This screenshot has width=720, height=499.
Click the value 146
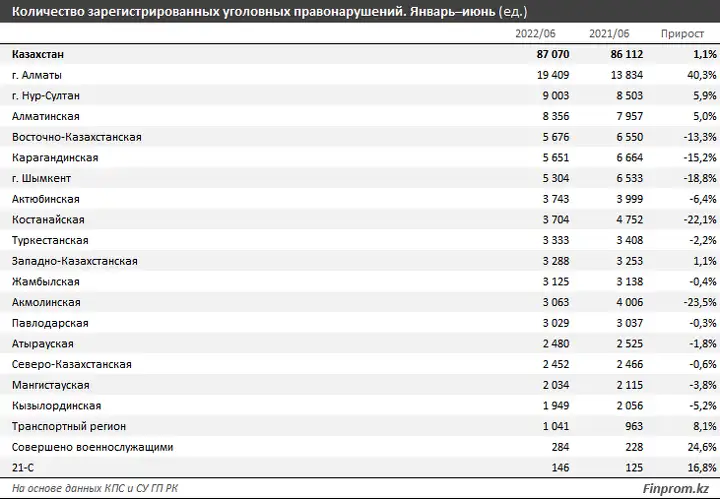(x=560, y=467)
